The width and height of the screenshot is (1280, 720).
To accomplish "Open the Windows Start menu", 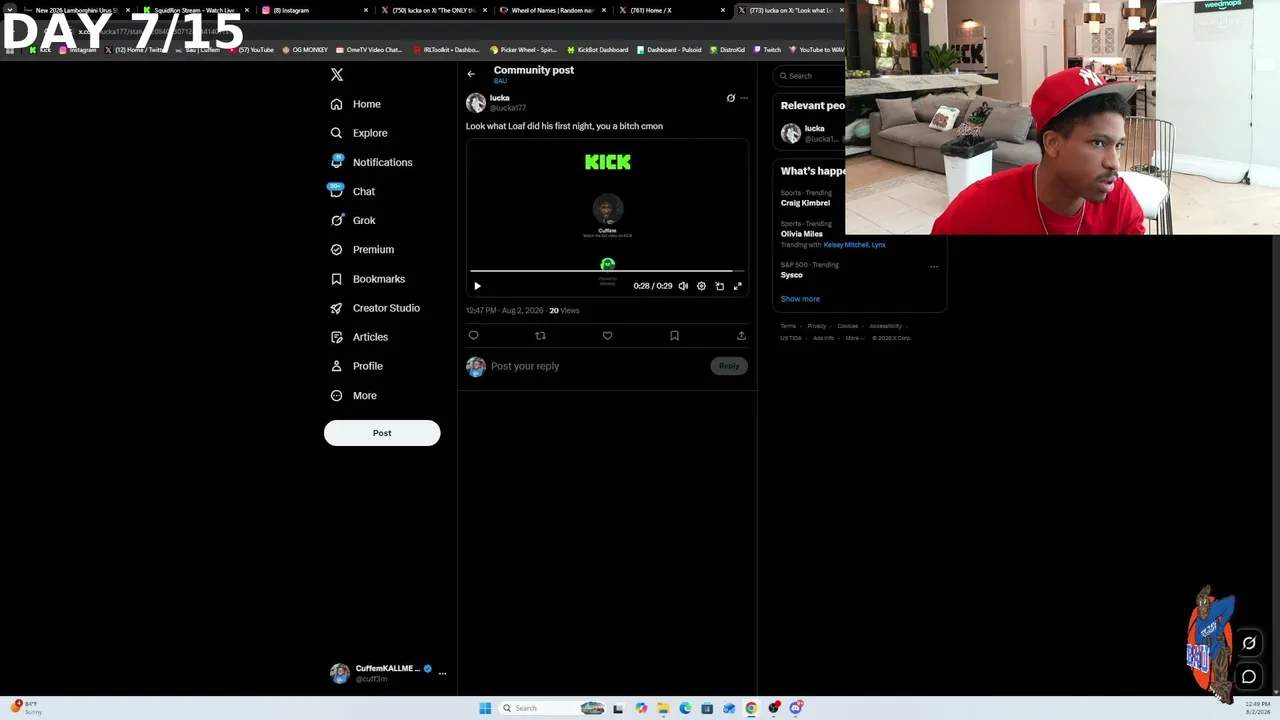I will (485, 708).
